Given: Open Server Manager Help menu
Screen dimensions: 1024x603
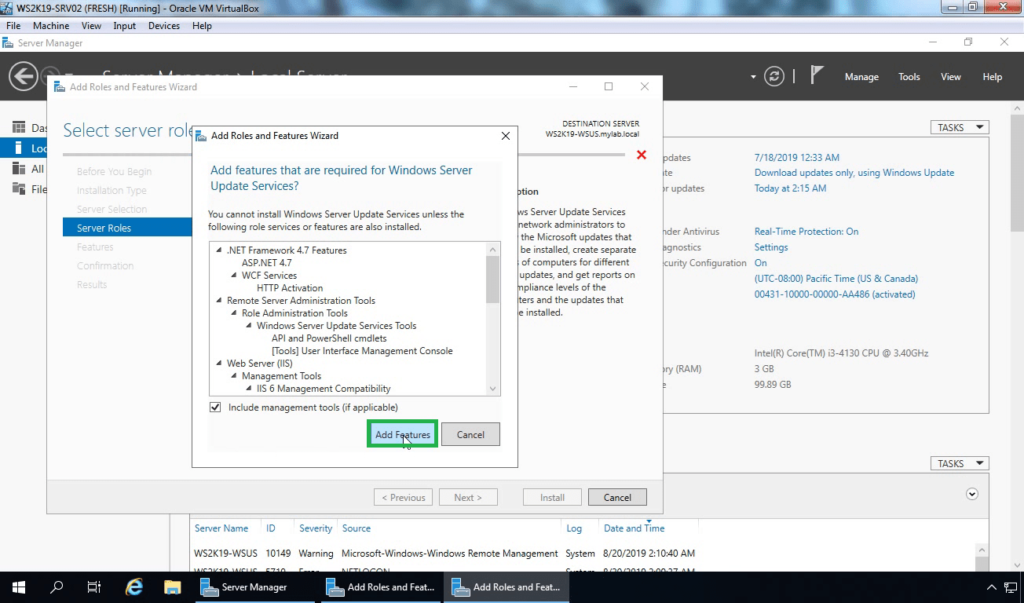Looking at the screenshot, I should [x=992, y=76].
